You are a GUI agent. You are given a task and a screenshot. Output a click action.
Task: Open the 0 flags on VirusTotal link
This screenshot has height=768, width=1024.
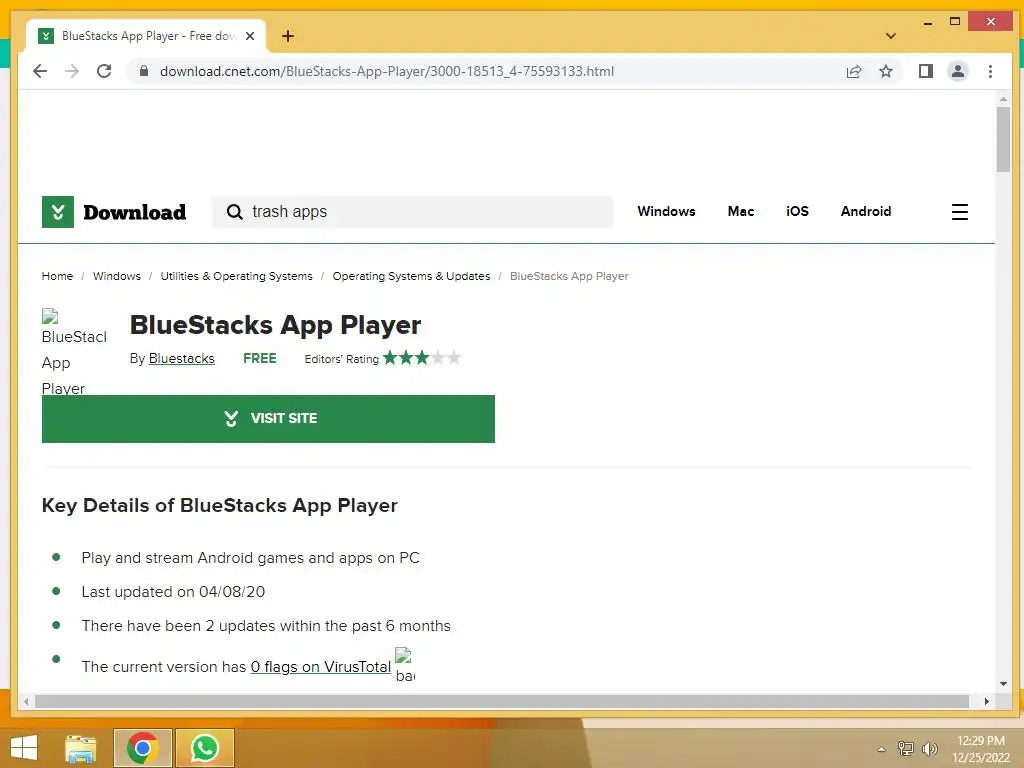click(321, 667)
